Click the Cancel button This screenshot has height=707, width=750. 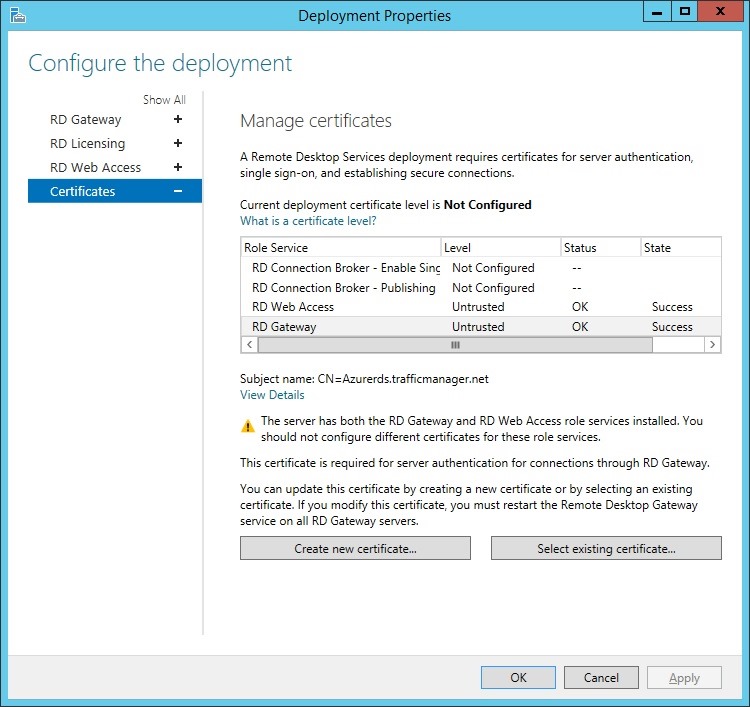point(601,677)
